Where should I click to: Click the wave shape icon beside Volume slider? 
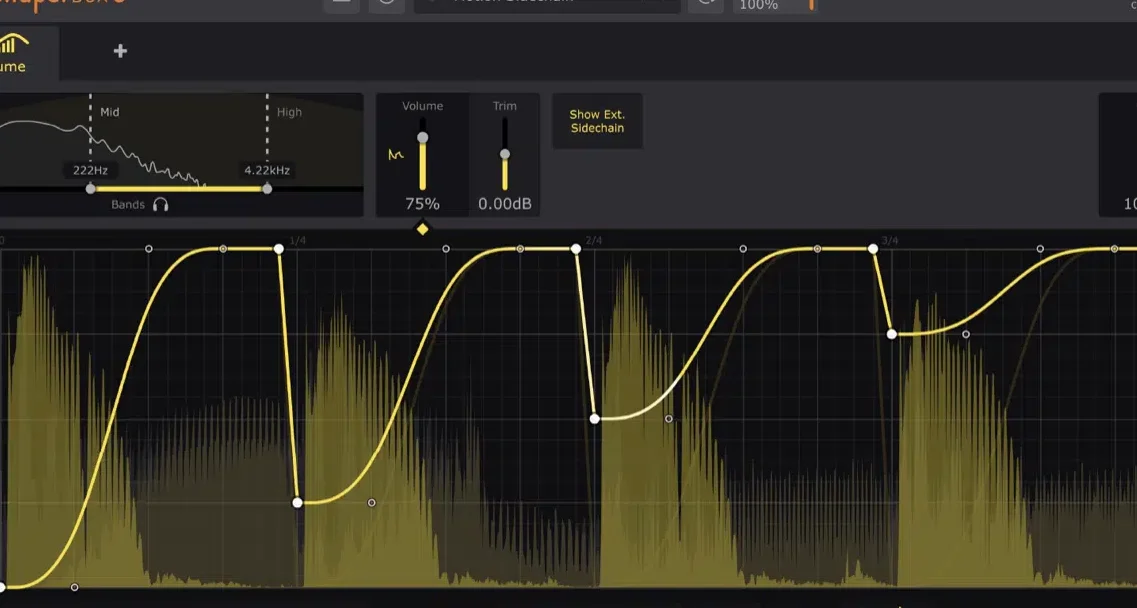tap(398, 155)
